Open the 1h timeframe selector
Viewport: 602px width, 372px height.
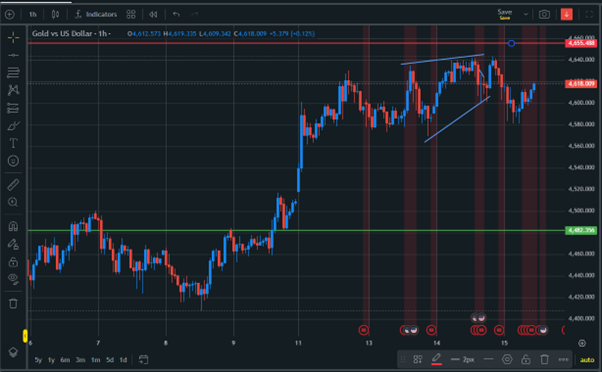pyautogui.click(x=33, y=15)
